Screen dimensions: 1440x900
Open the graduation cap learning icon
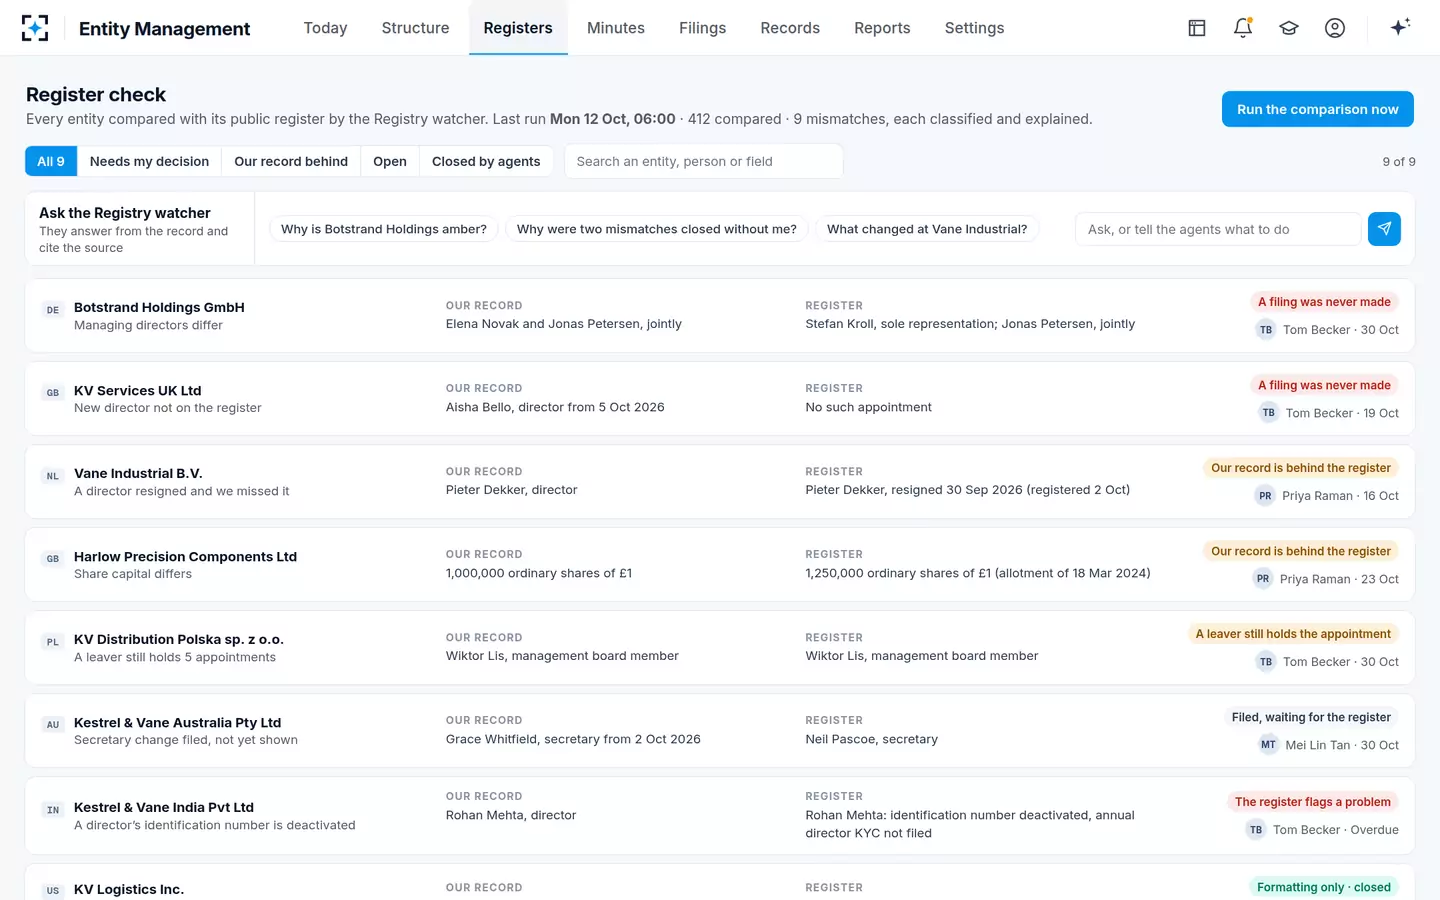tap(1289, 28)
